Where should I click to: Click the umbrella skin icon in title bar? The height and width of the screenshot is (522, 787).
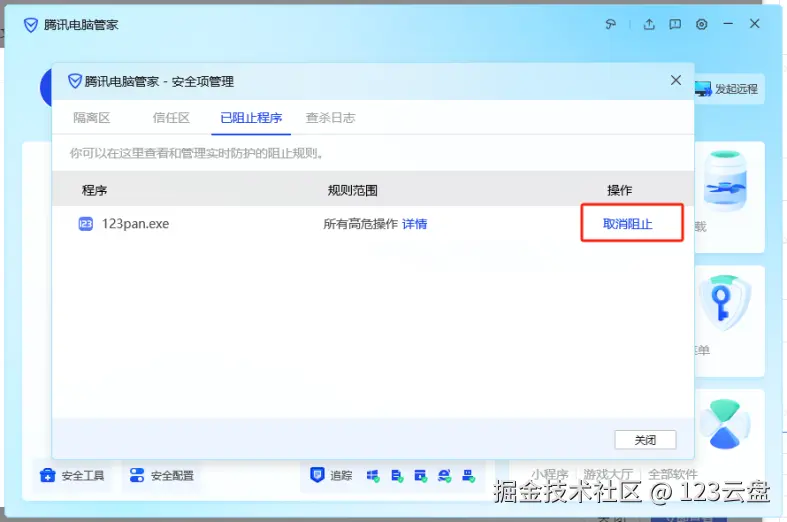(610, 24)
